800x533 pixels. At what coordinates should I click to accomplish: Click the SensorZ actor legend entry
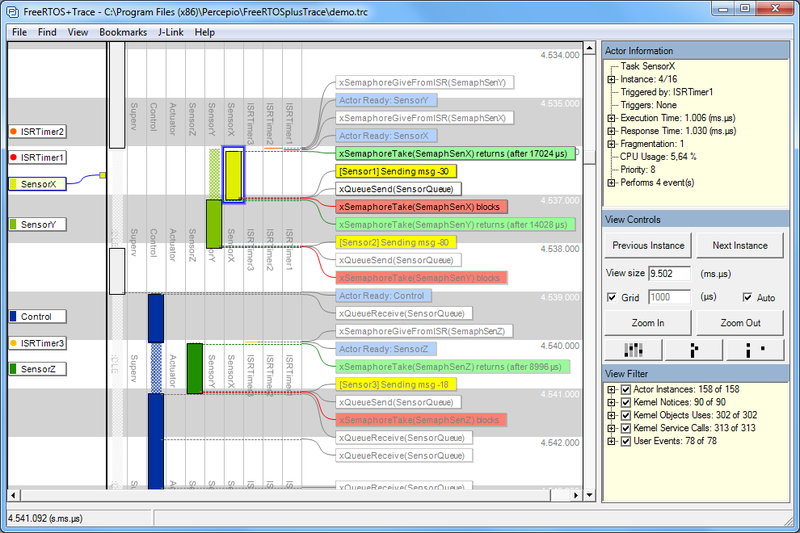[x=37, y=369]
